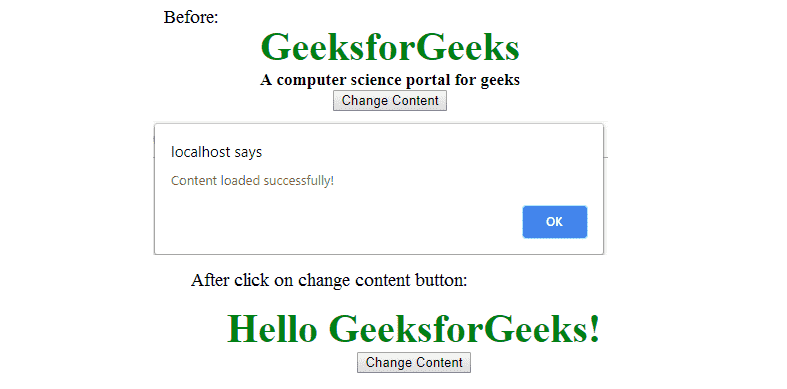This screenshot has width=787, height=389.
Task: Click the Change Content button under the tagline
Action: 390,100
